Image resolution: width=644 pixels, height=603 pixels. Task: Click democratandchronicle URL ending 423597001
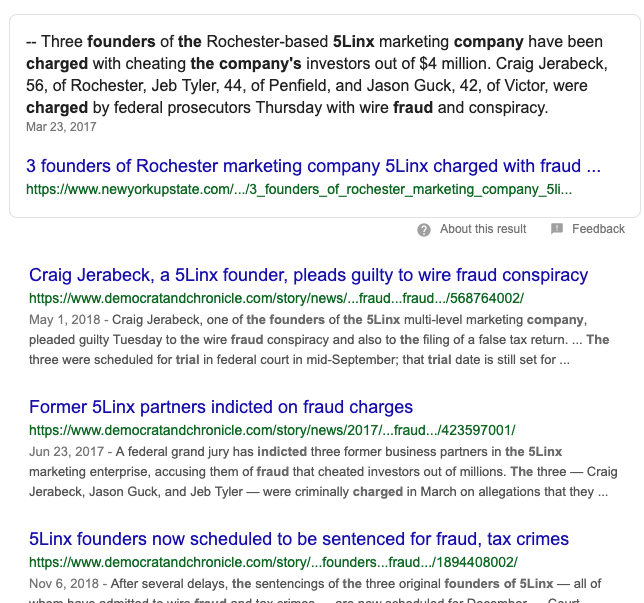[272, 430]
